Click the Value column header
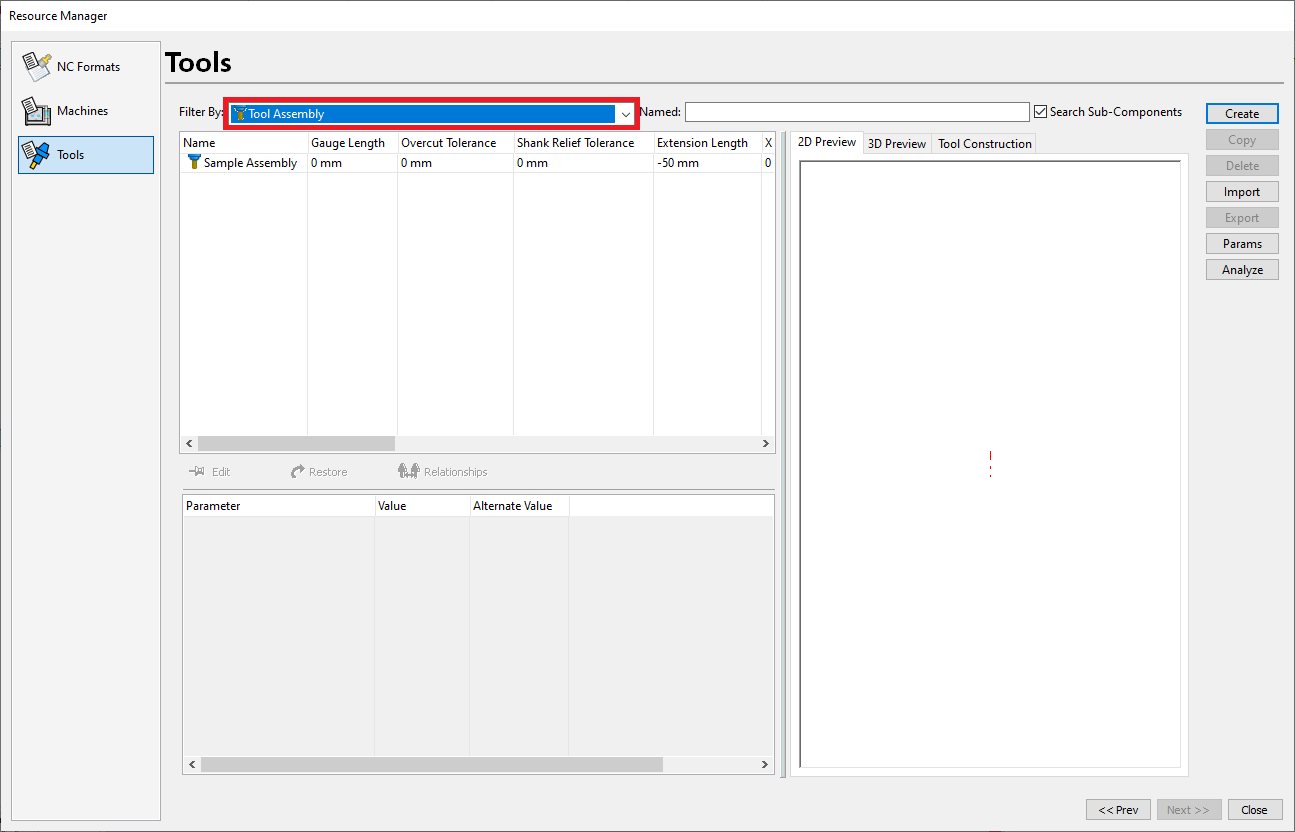1295x832 pixels. click(422, 506)
